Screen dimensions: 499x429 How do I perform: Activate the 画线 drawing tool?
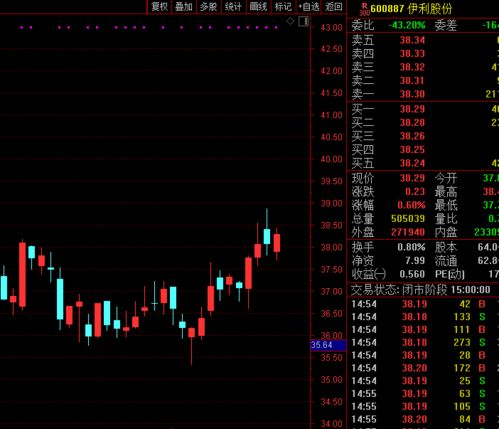(258, 7)
